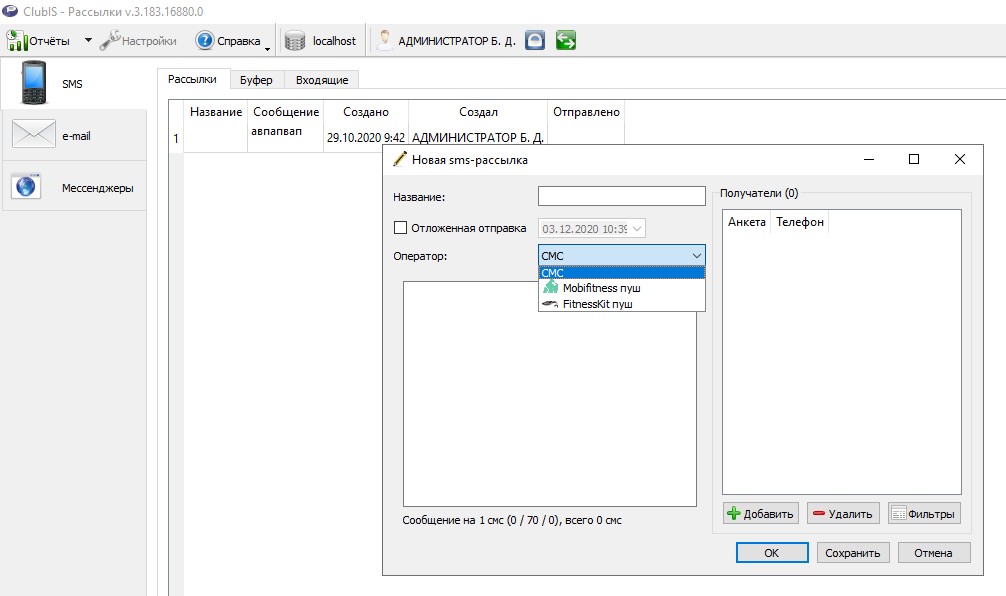Click the administrator user icon
Image resolution: width=1006 pixels, height=596 pixels.
coord(384,40)
